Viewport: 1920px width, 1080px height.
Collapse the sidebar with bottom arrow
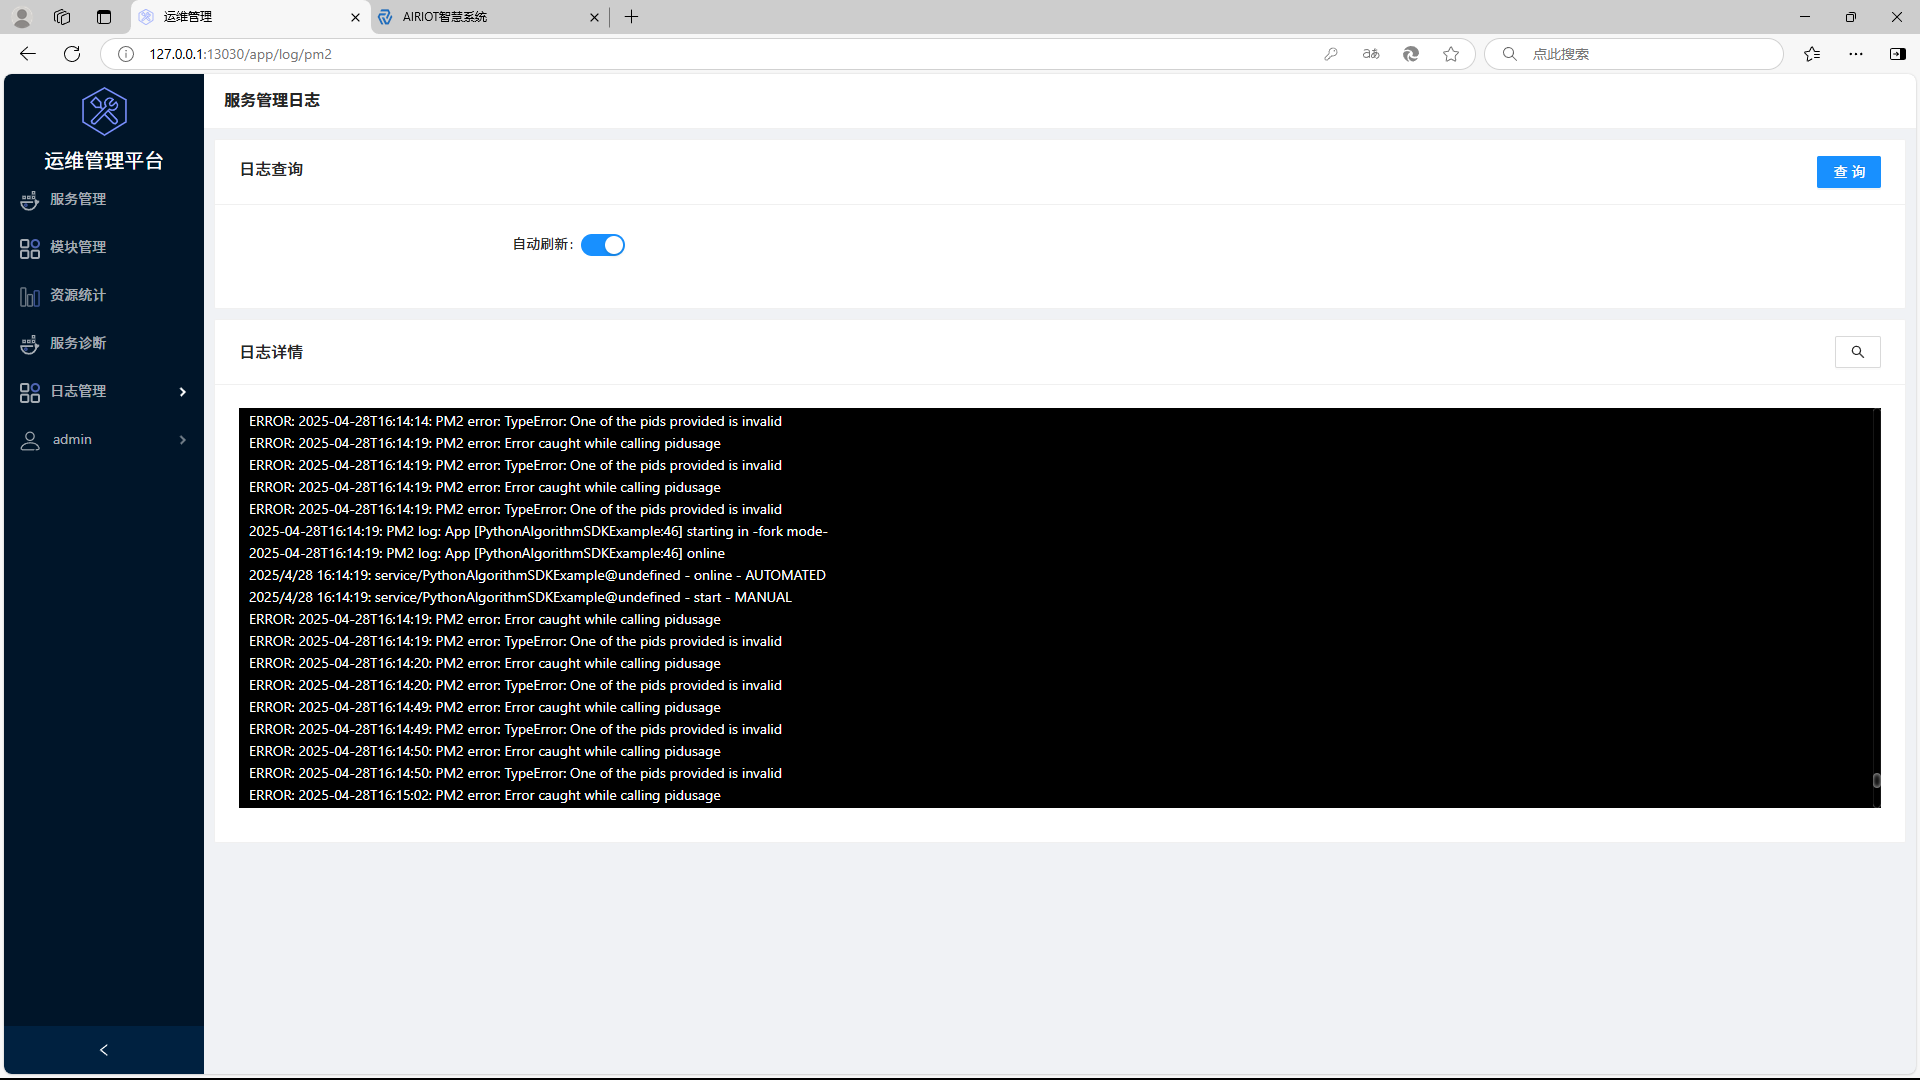104,1050
